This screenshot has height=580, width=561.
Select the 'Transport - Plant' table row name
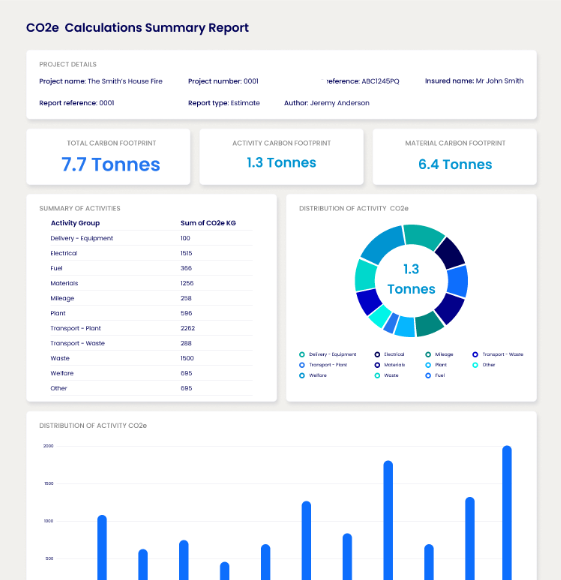point(75,328)
